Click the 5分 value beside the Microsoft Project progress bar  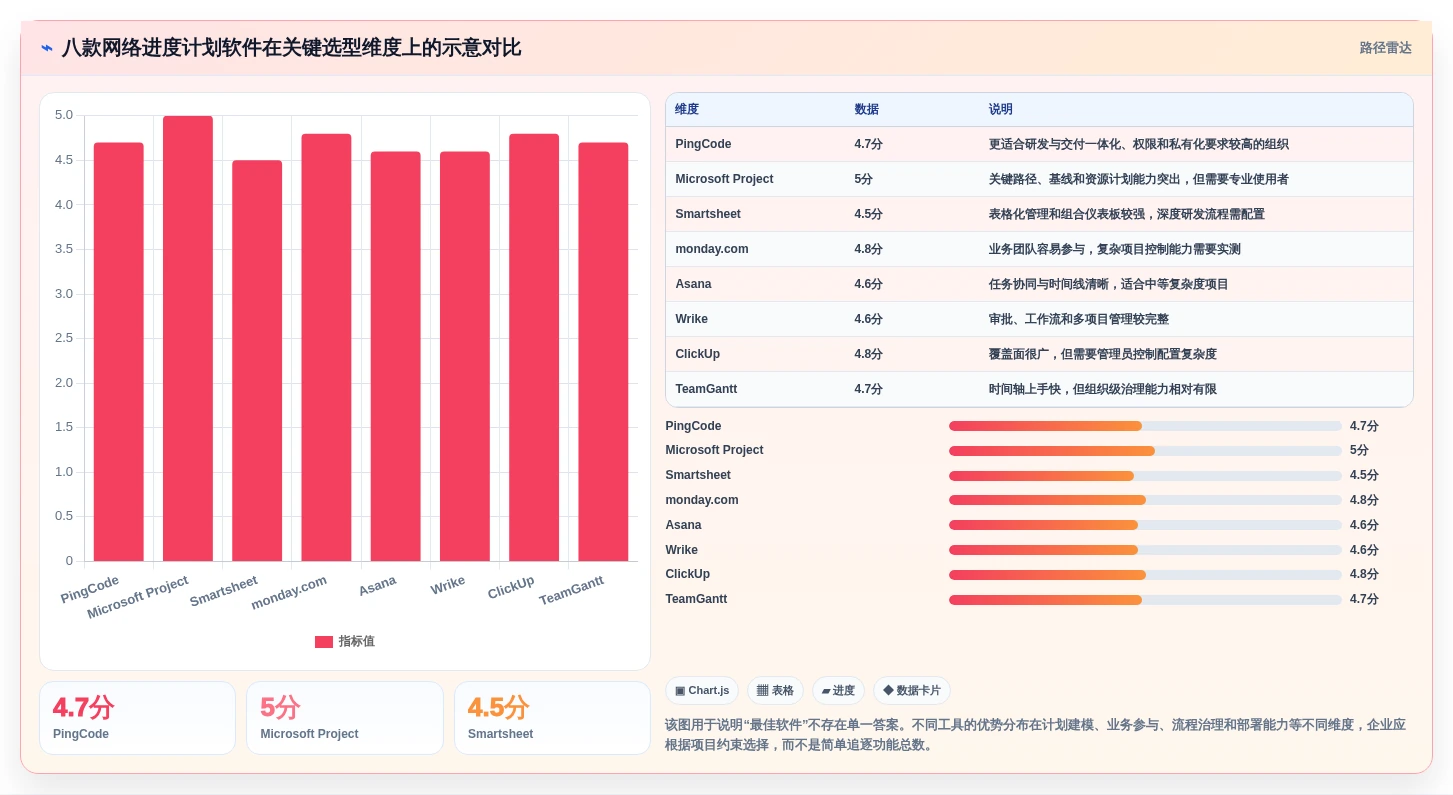point(1359,451)
